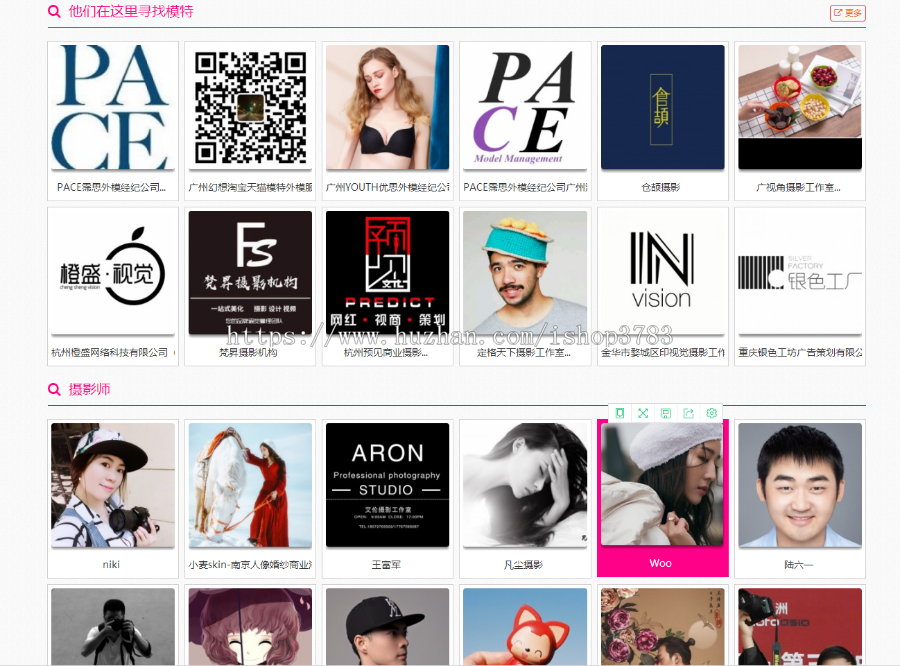The width and height of the screenshot is (900, 666).
Task: Open the gear settings icon above Woo
Action: coord(712,413)
